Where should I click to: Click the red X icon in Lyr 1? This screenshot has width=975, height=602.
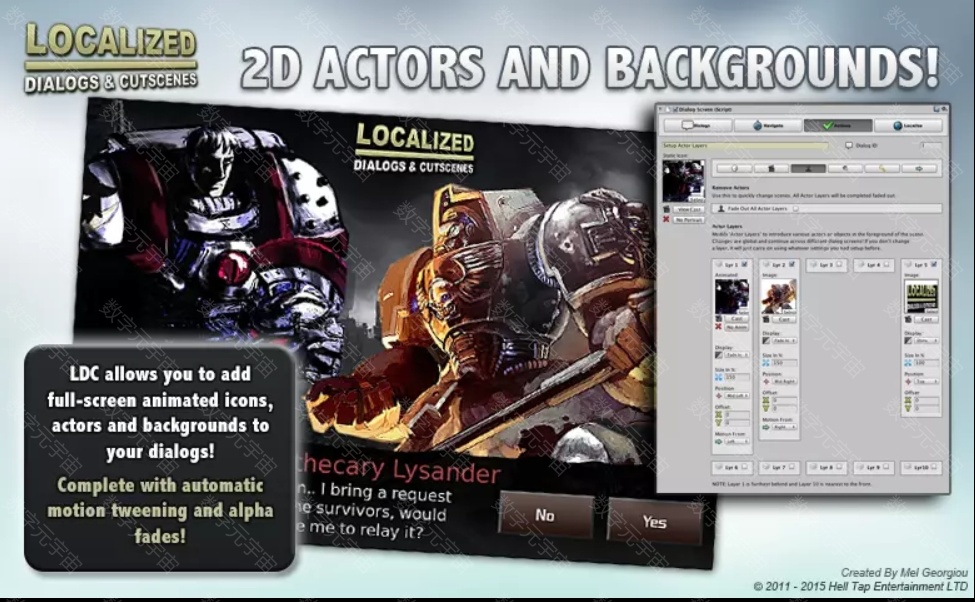(x=718, y=327)
